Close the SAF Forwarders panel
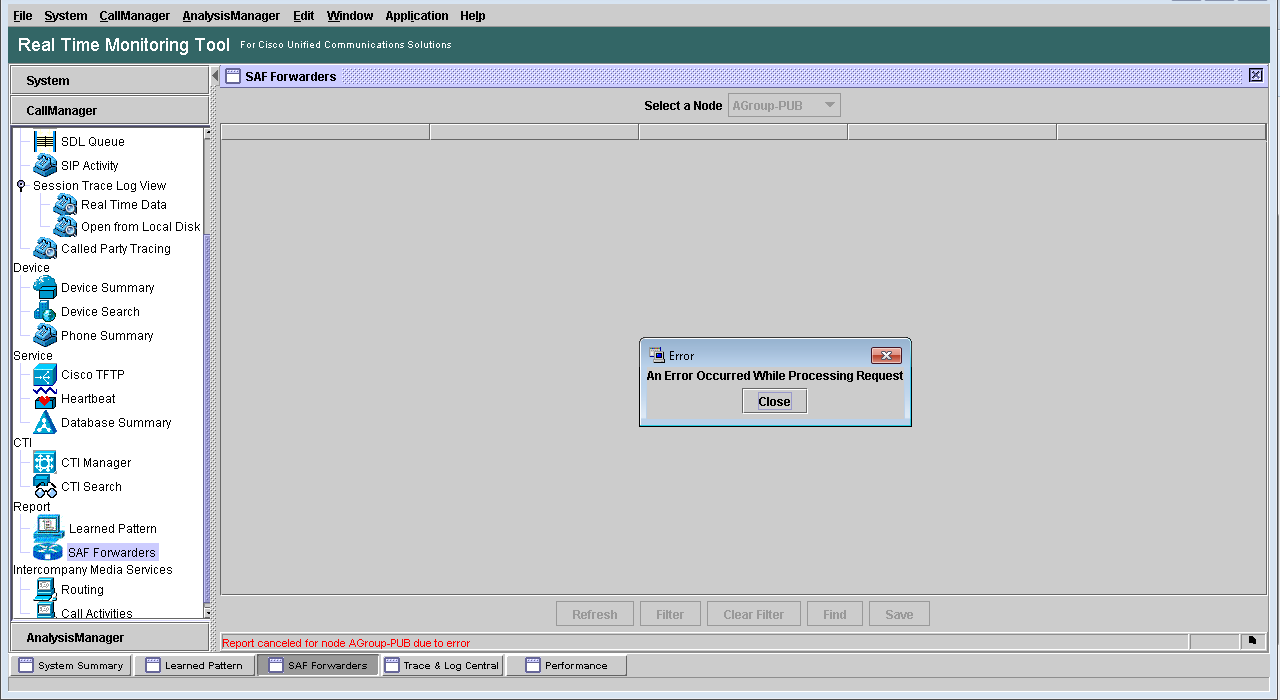Image resolution: width=1280 pixels, height=700 pixels. (x=1256, y=75)
